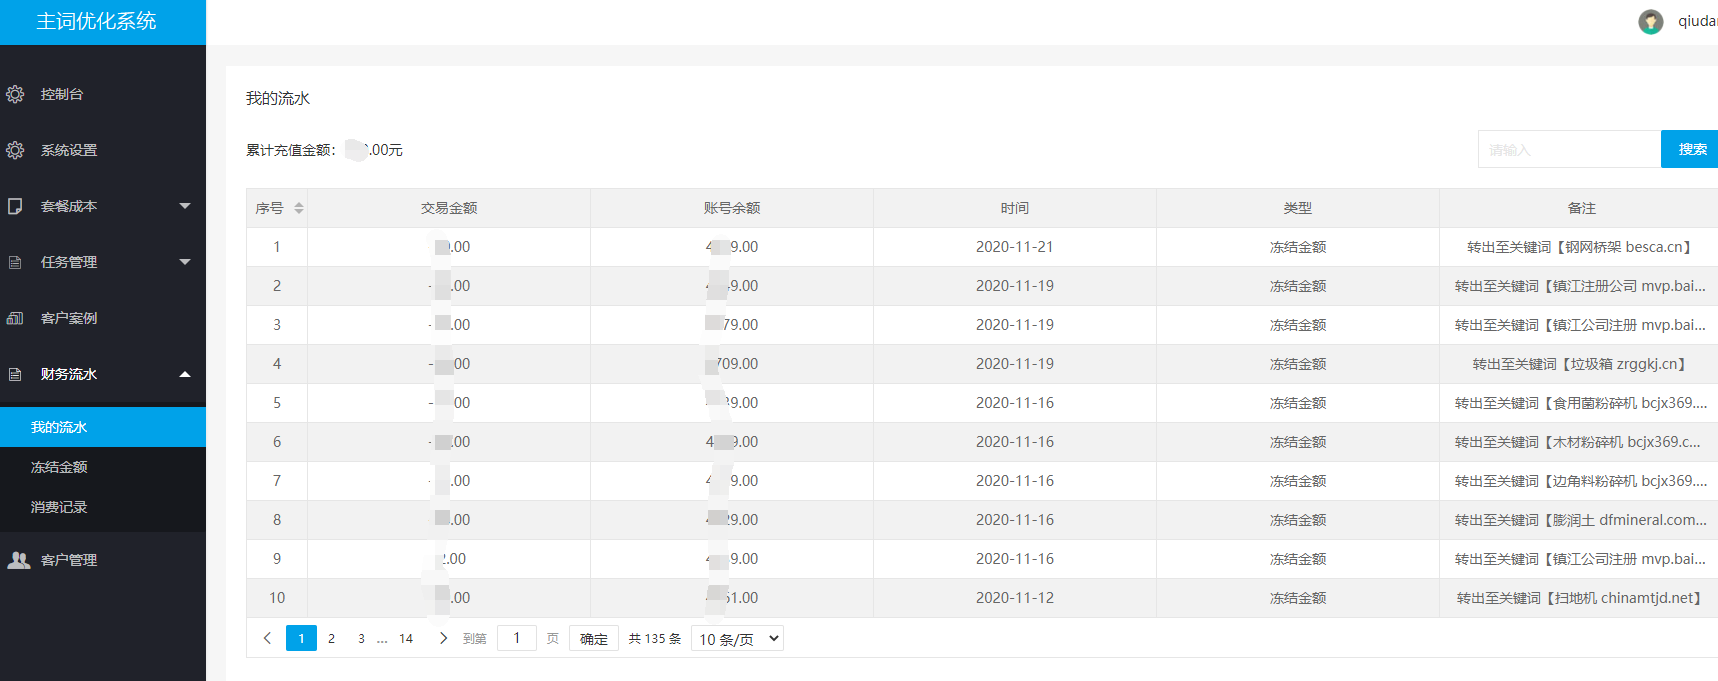Go to next page arrow in pagination
This screenshot has width=1718, height=681.
443,638
